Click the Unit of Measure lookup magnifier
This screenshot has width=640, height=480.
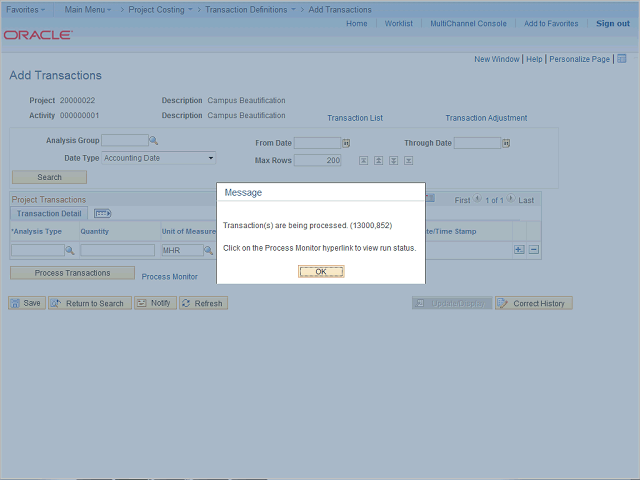pyautogui.click(x=208, y=250)
